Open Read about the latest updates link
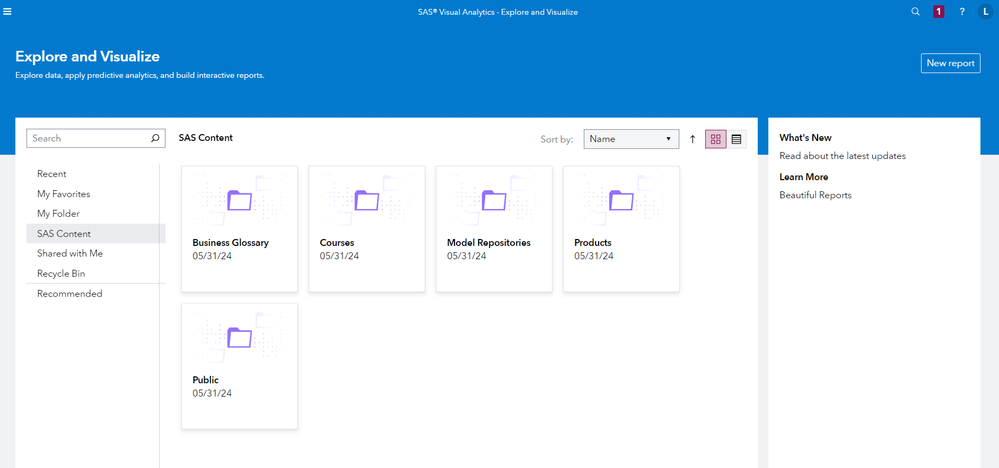The height and width of the screenshot is (468, 999). (842, 156)
